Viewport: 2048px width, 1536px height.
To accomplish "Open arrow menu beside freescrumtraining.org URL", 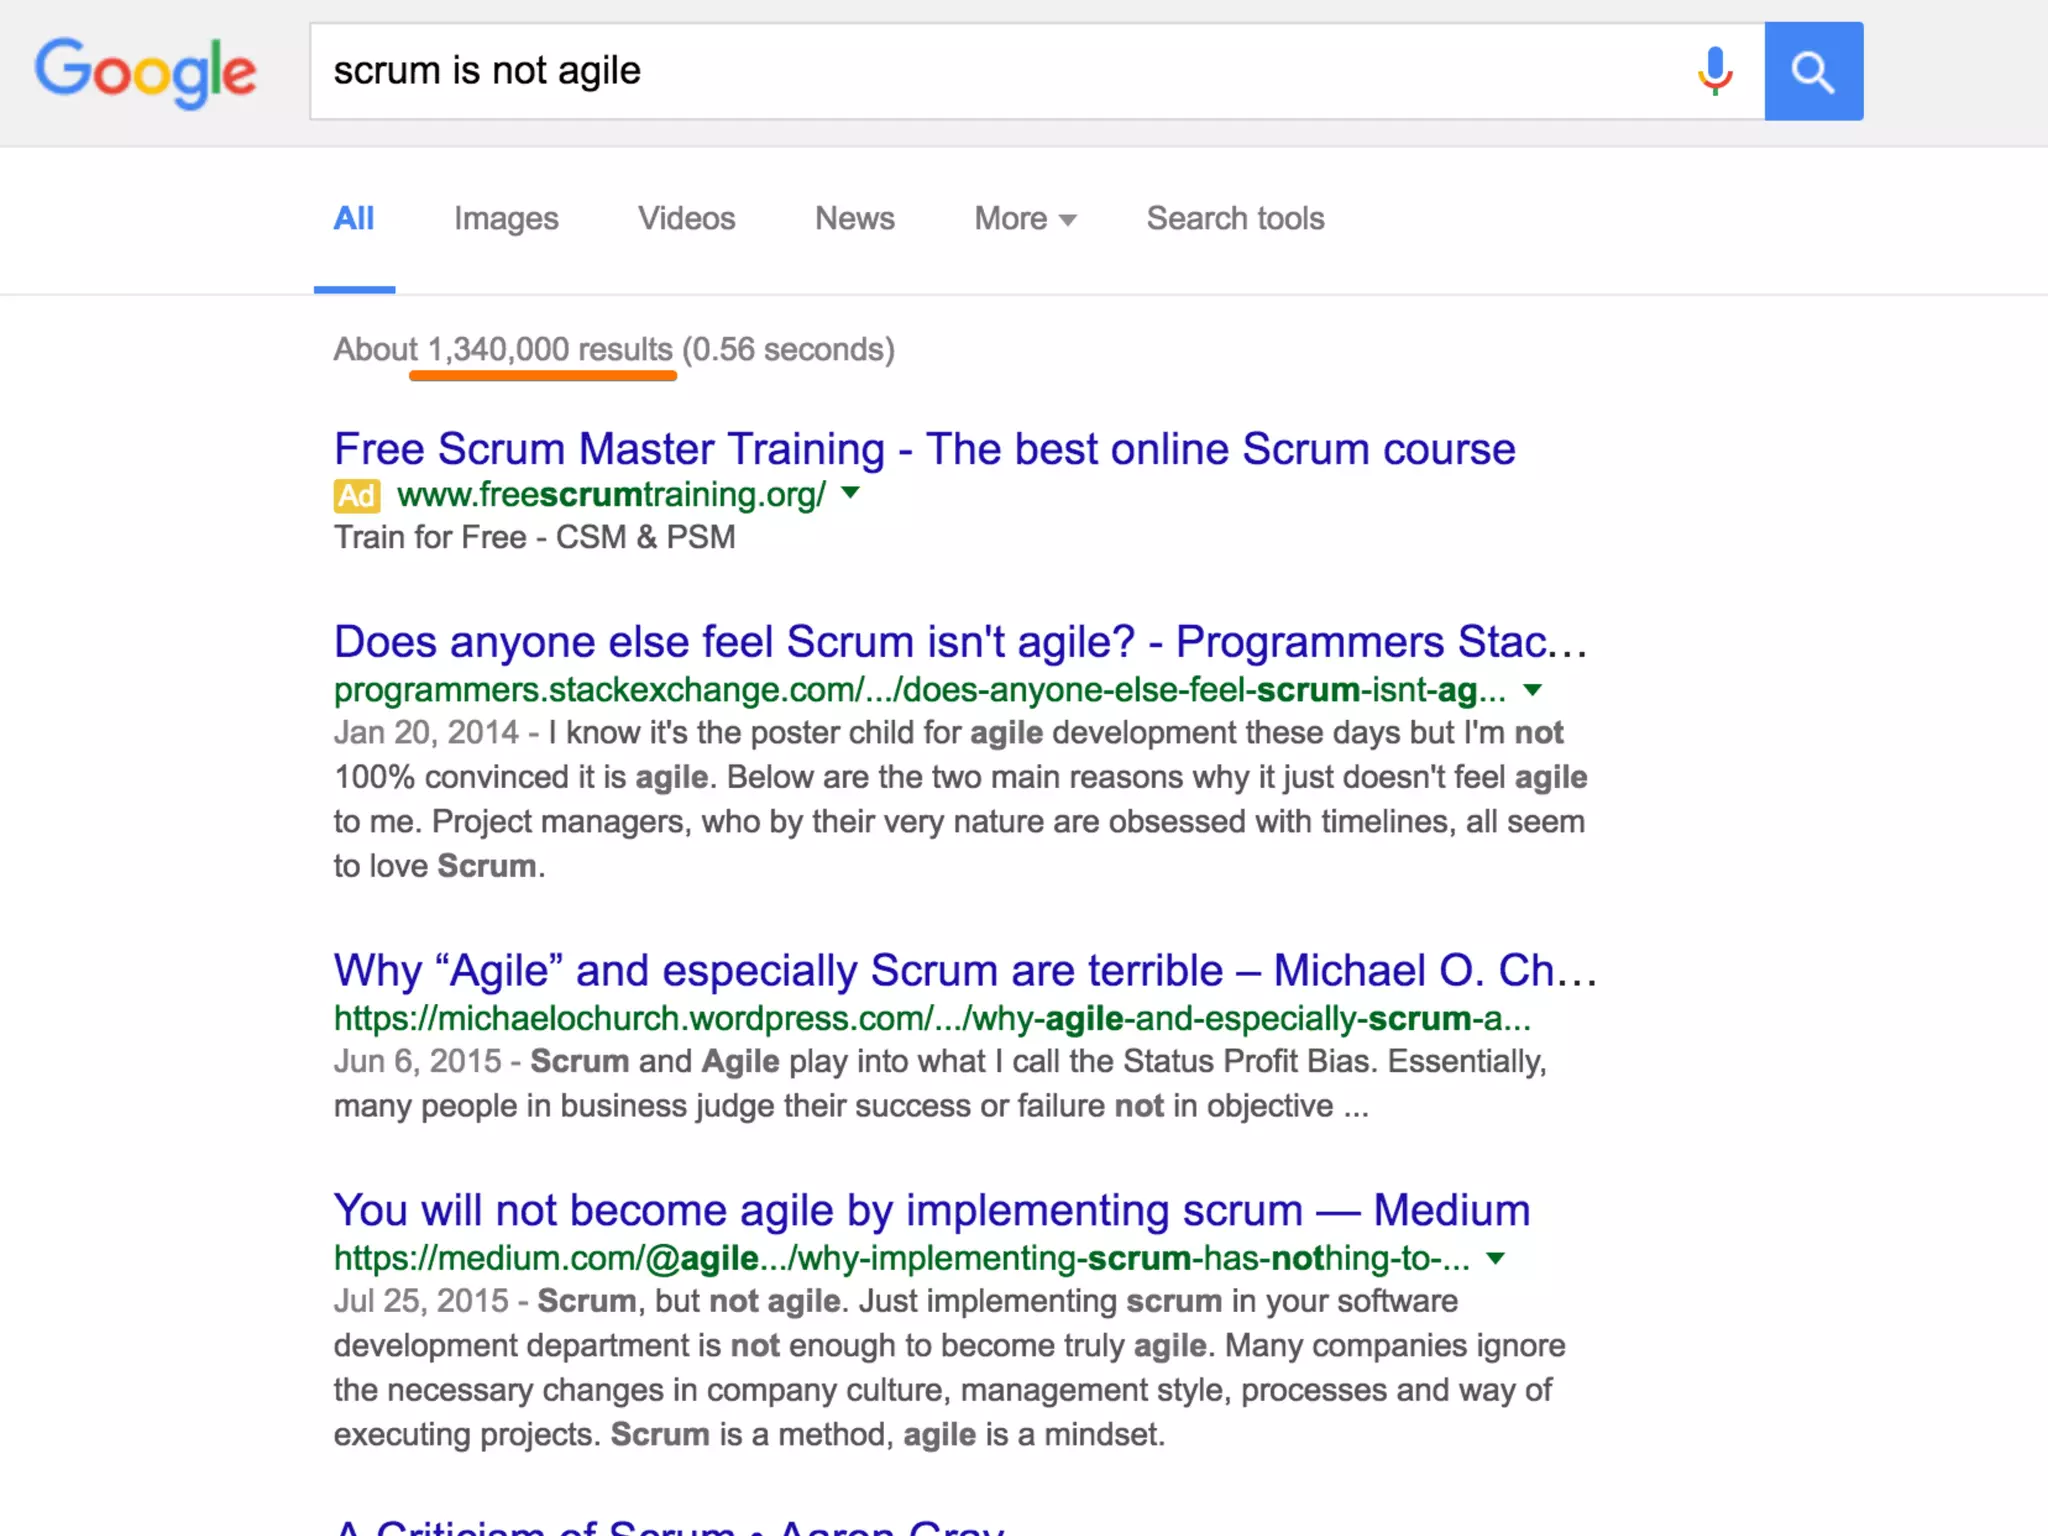I will 850,492.
